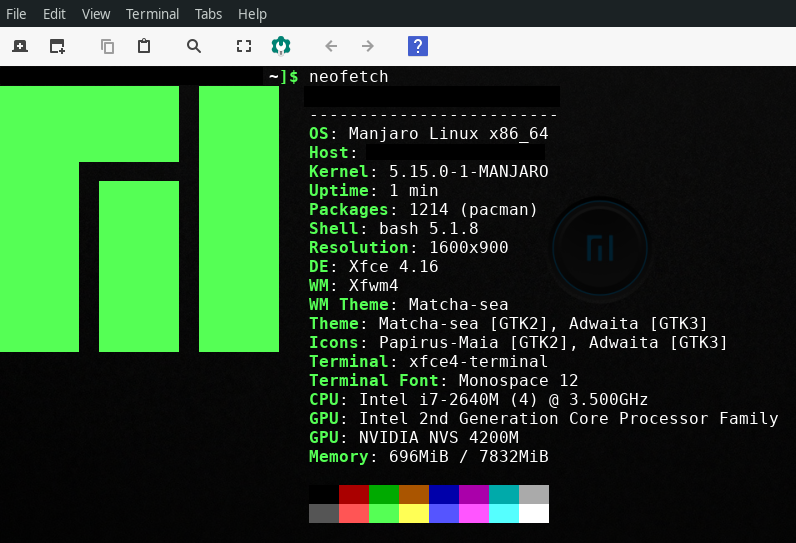
Task: Open terminal preferences using the green icon
Action: tap(281, 46)
